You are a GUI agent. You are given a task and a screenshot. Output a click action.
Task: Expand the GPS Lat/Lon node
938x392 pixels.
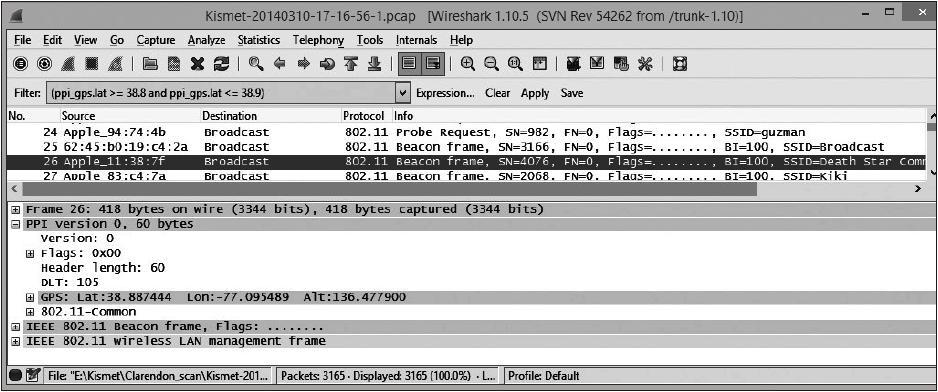30,297
